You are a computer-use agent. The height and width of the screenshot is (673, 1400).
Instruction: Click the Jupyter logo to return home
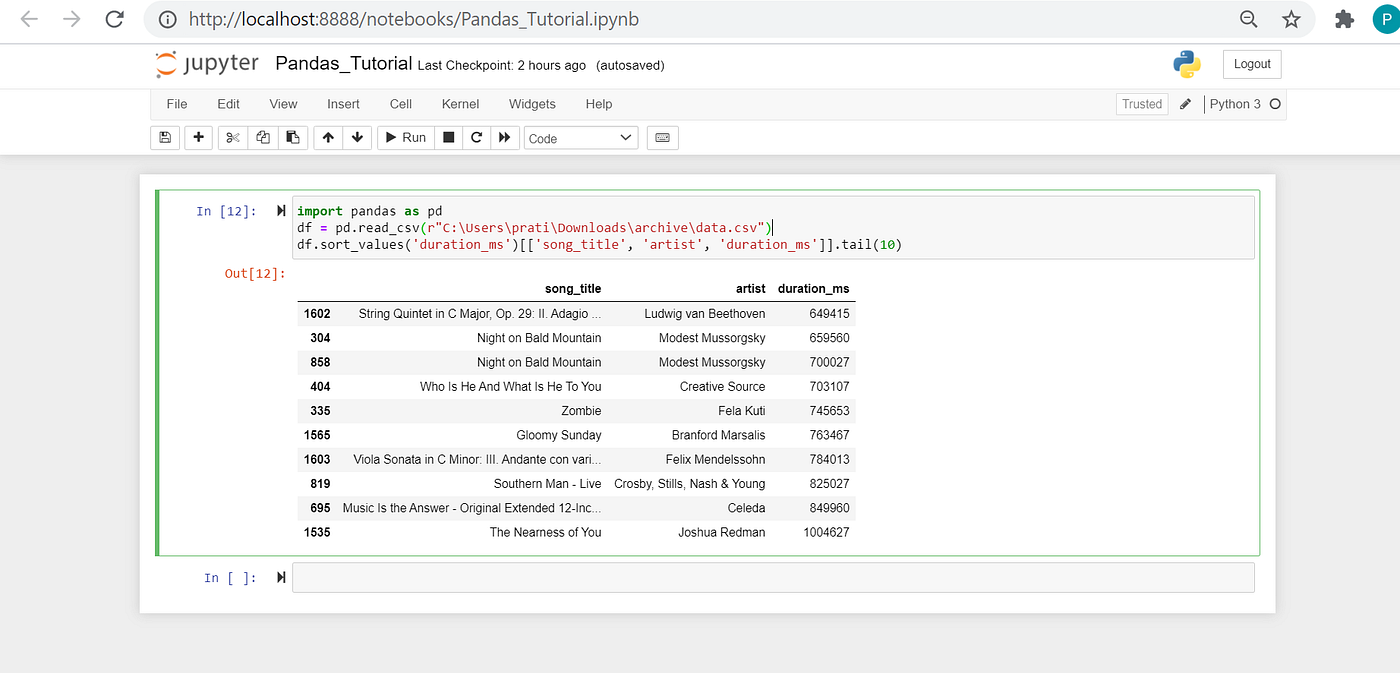tap(206, 63)
